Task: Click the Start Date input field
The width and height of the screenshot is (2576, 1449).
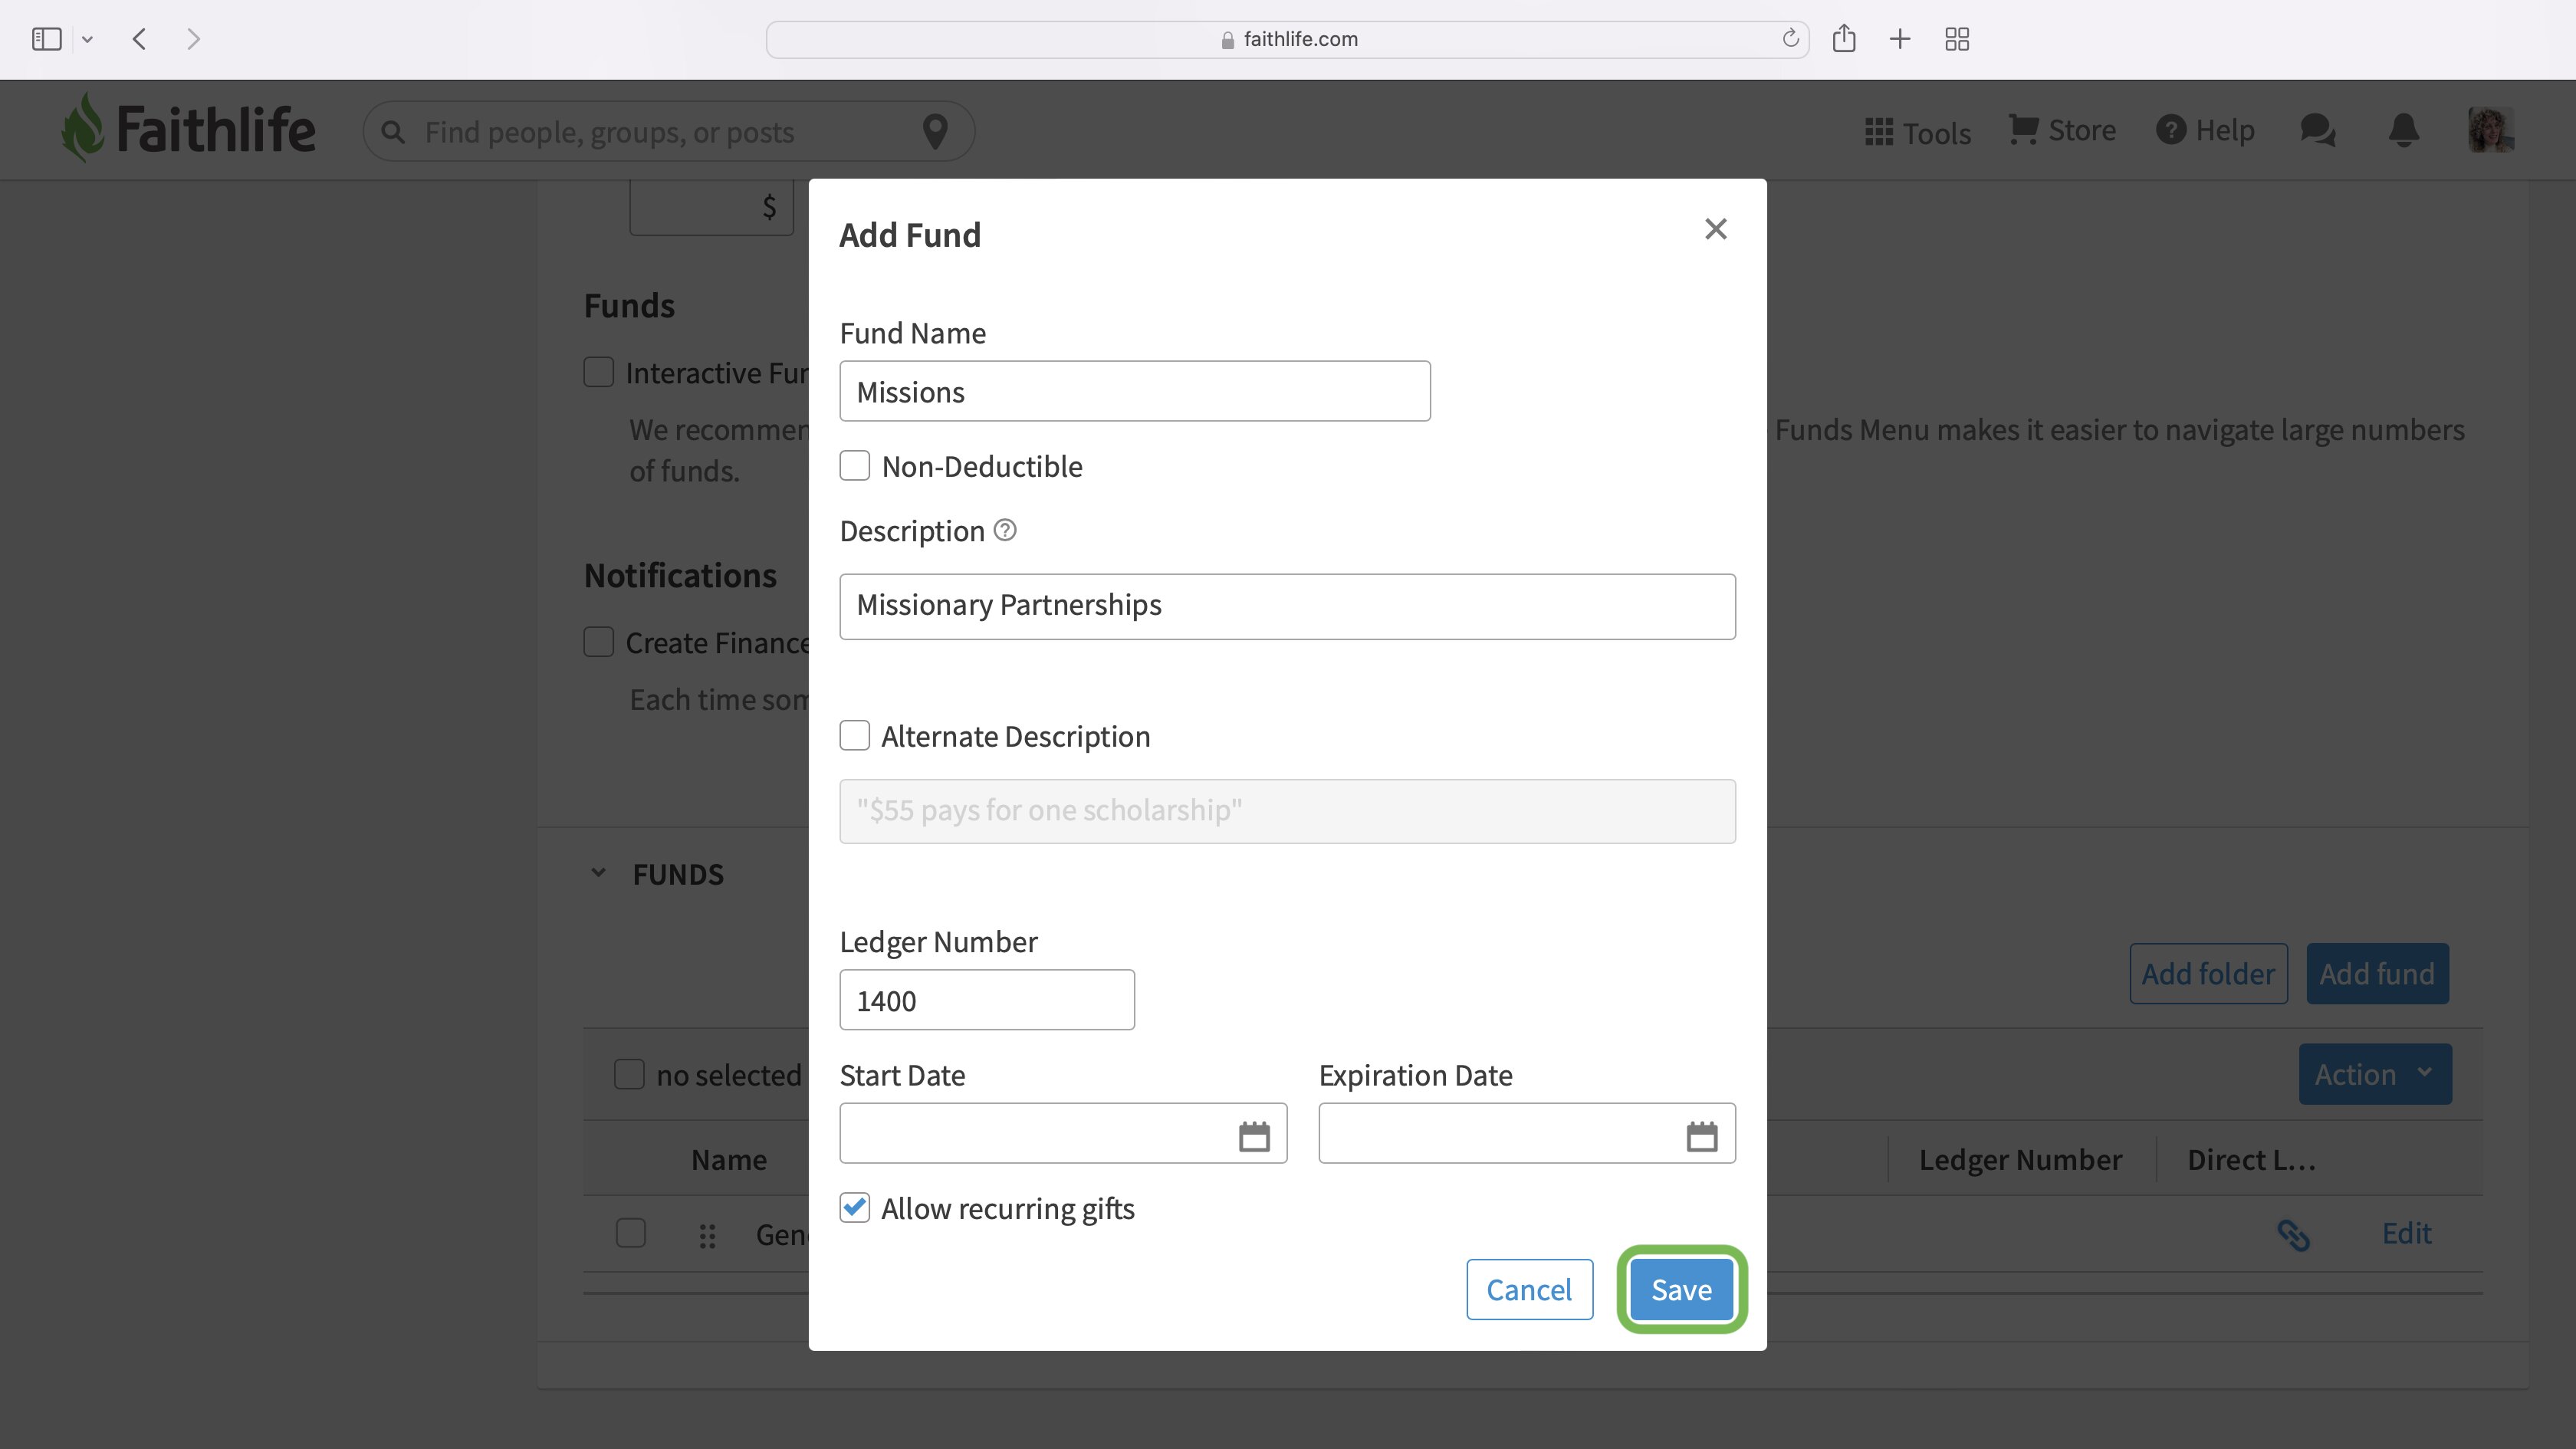Action: coord(1063,1133)
